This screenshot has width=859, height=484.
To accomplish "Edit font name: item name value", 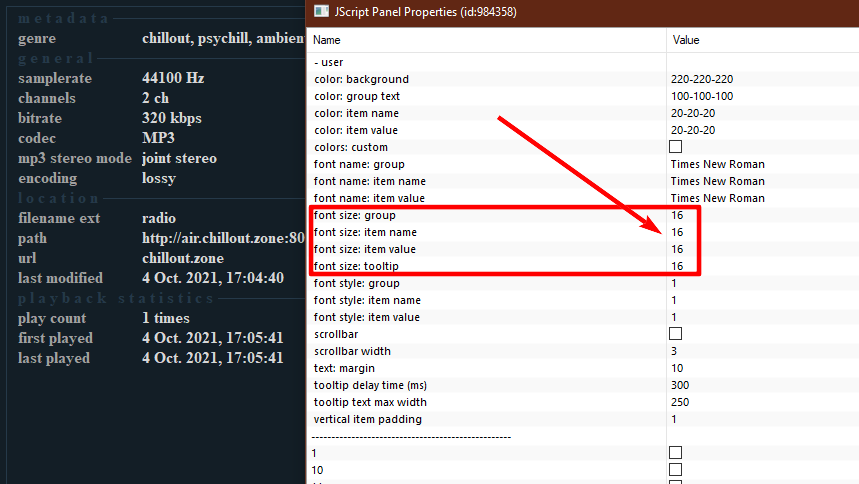I will click(x=718, y=181).
